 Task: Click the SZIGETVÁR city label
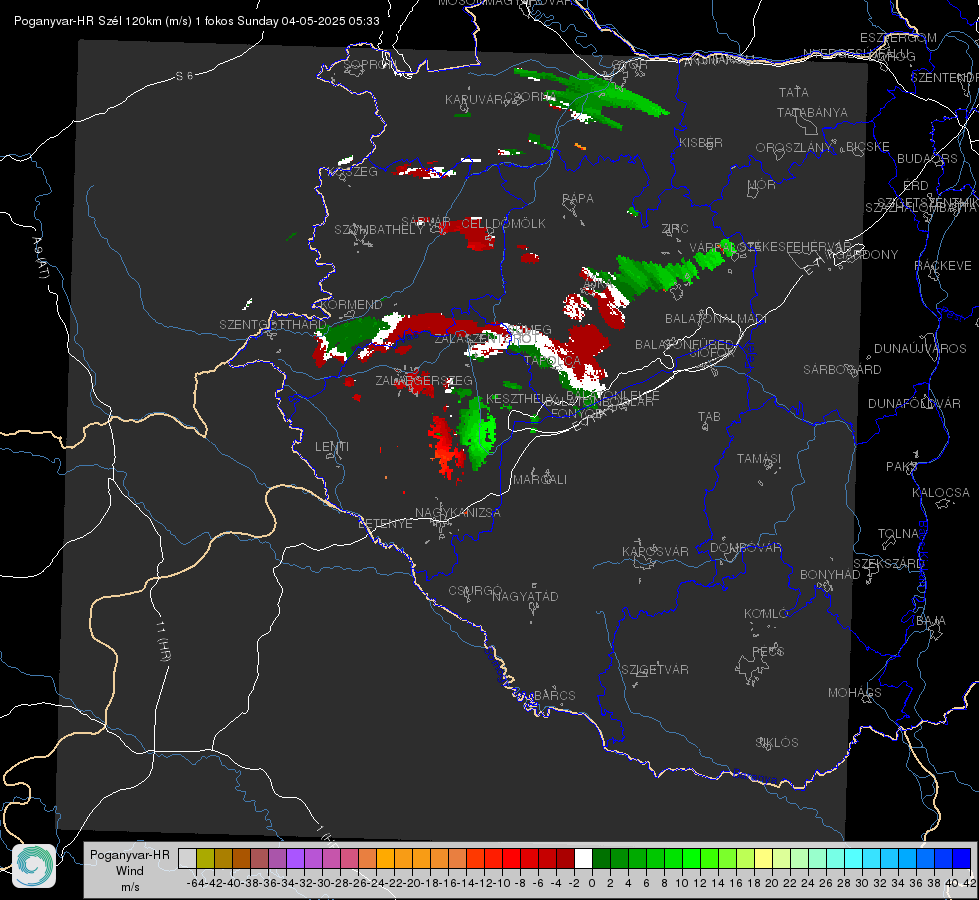[654, 670]
